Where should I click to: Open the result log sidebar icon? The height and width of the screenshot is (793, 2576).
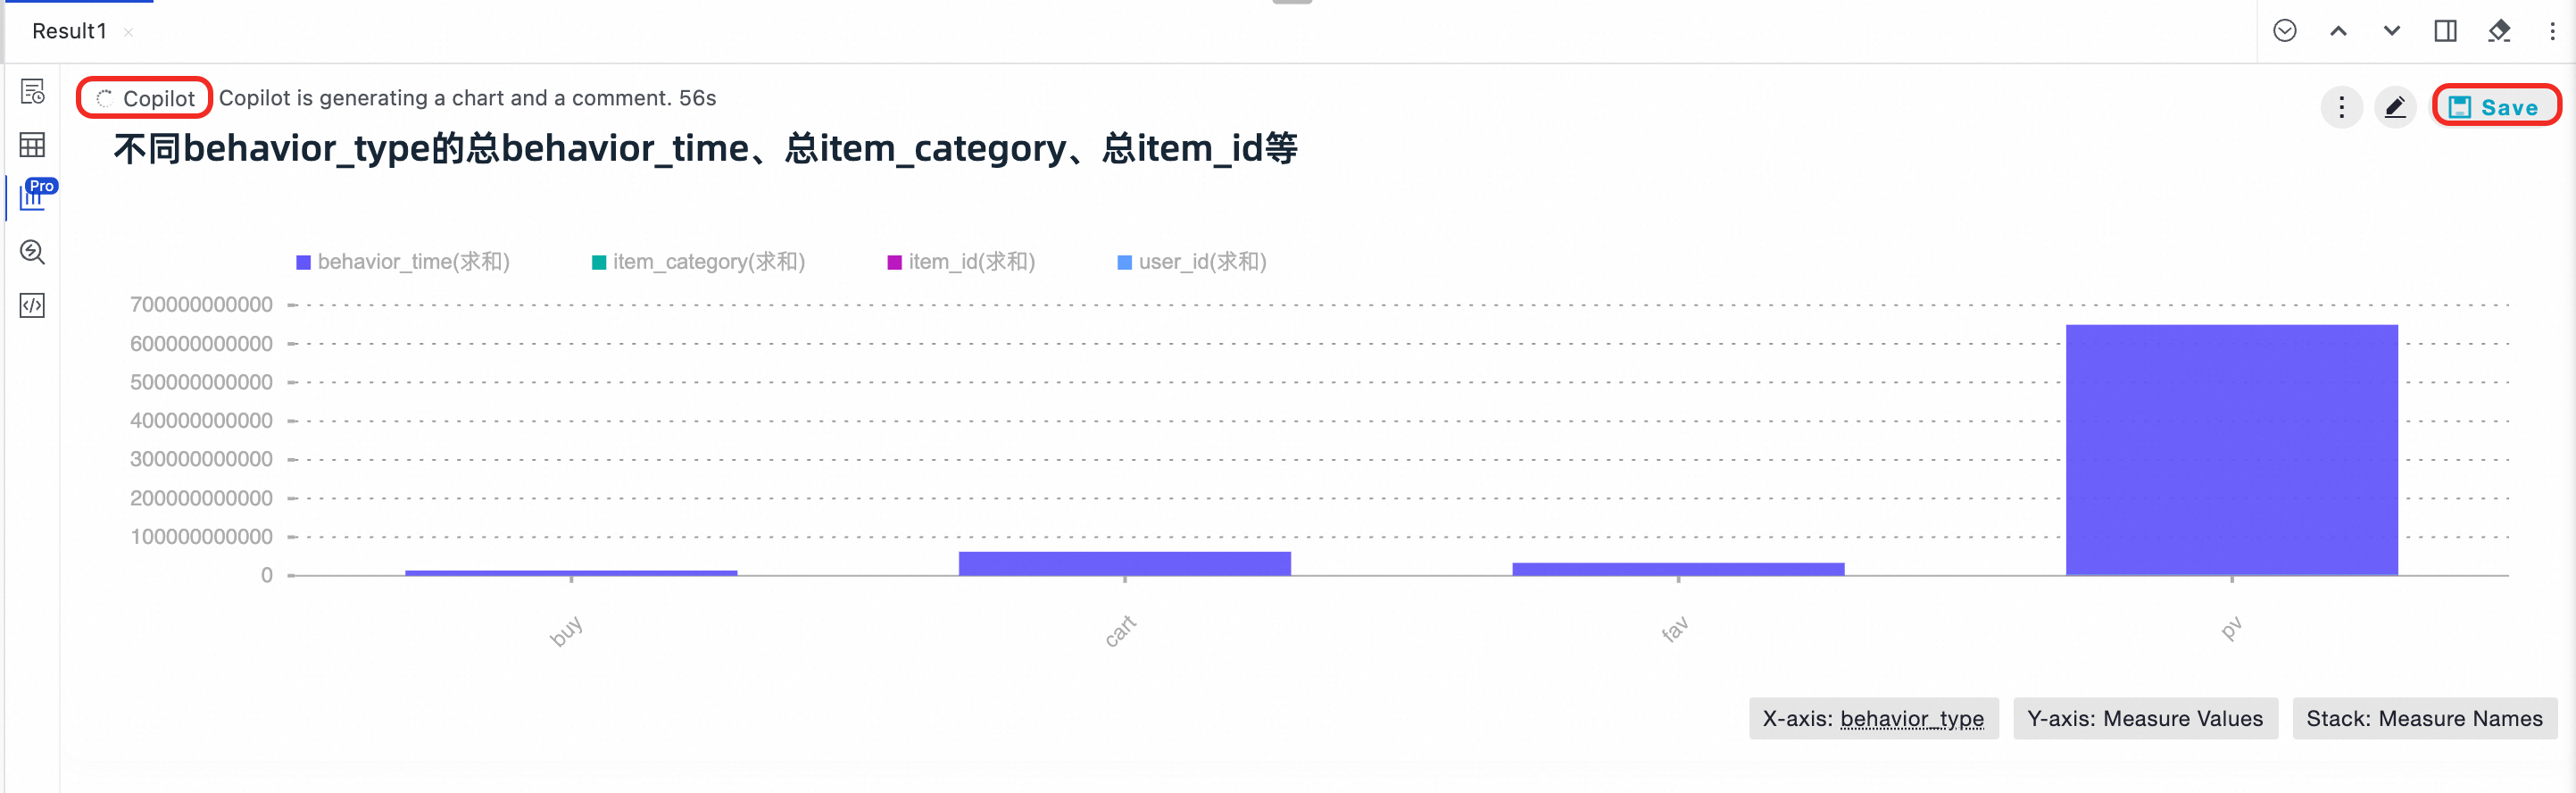tap(32, 92)
